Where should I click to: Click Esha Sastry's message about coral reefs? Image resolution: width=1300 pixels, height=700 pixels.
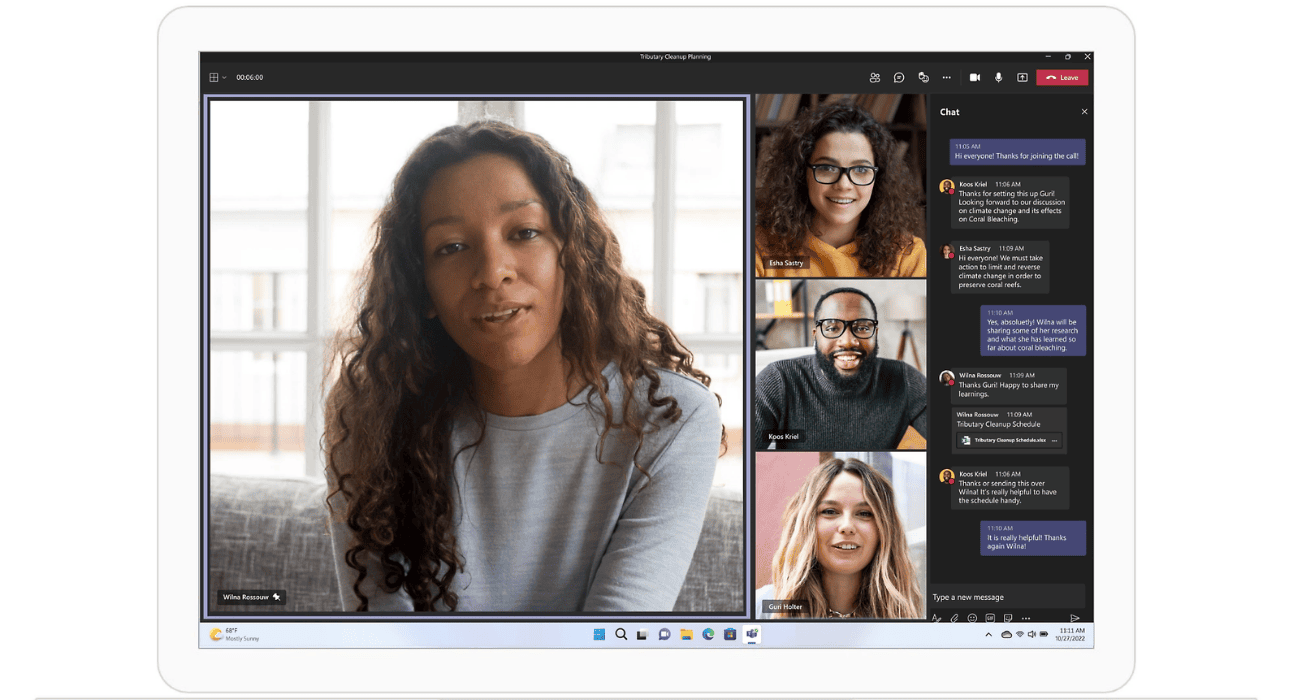click(x=1001, y=267)
